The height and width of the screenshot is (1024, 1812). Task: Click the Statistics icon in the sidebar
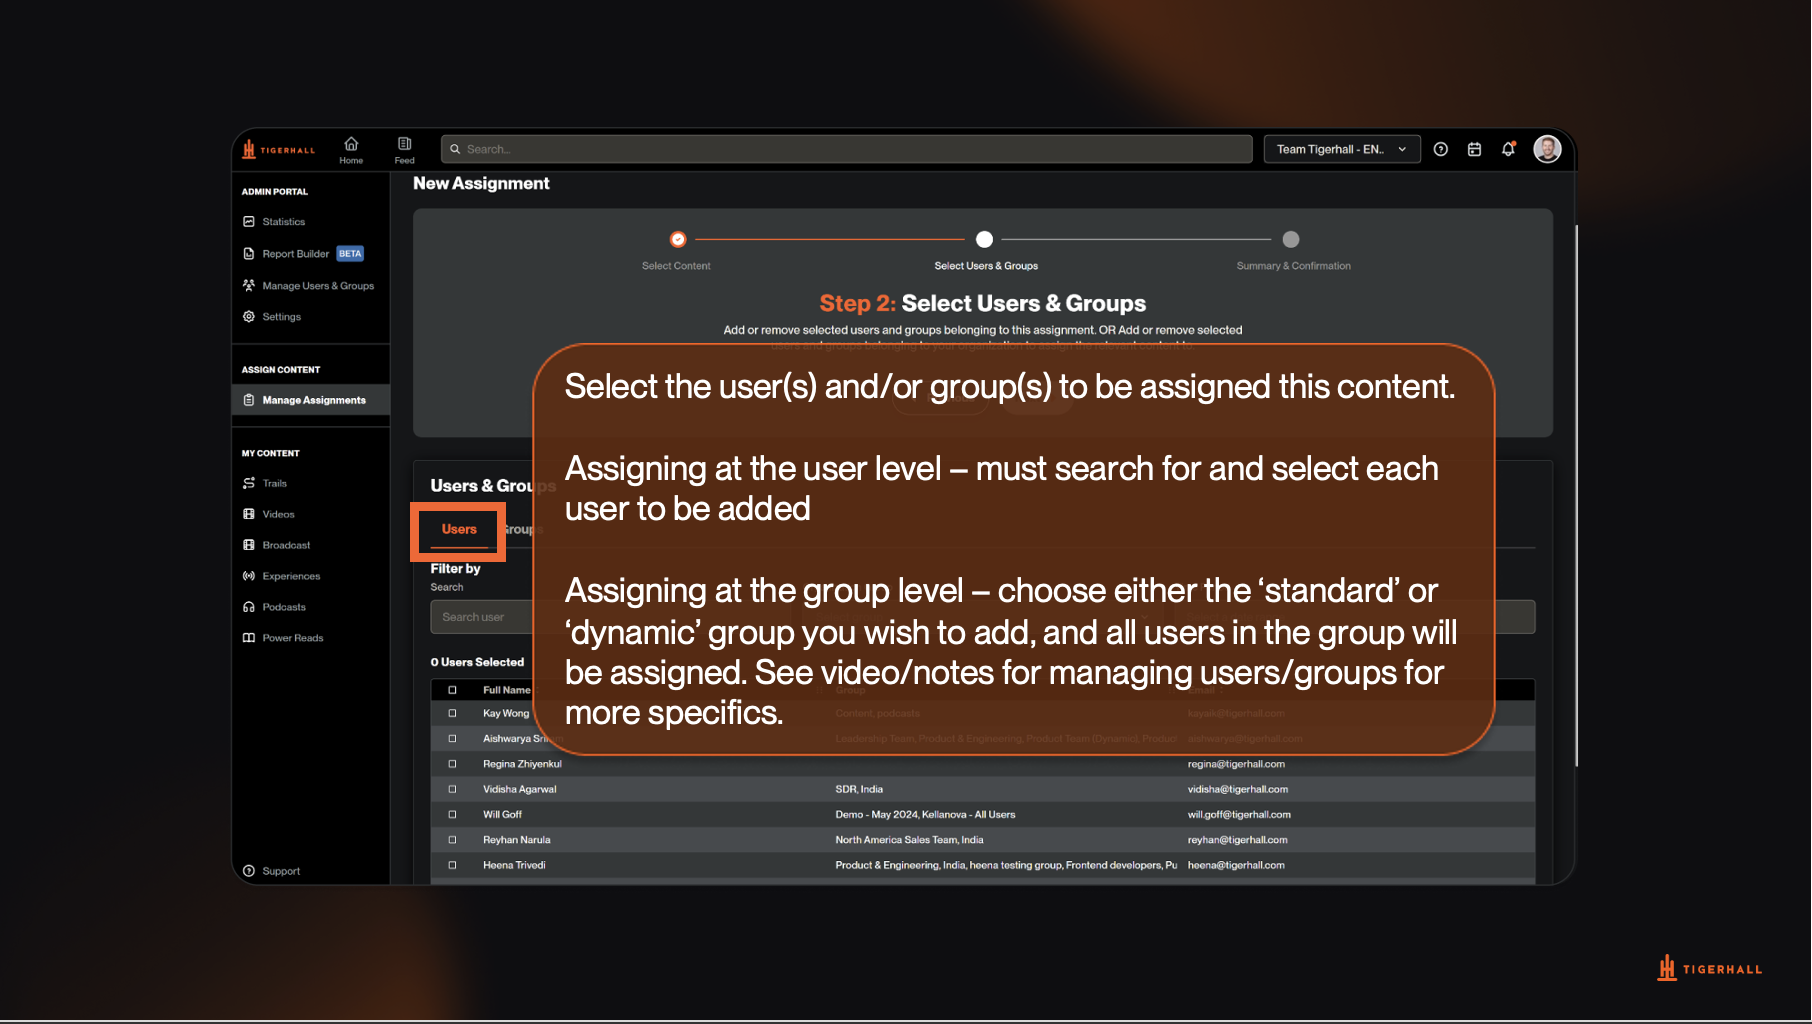pos(249,222)
